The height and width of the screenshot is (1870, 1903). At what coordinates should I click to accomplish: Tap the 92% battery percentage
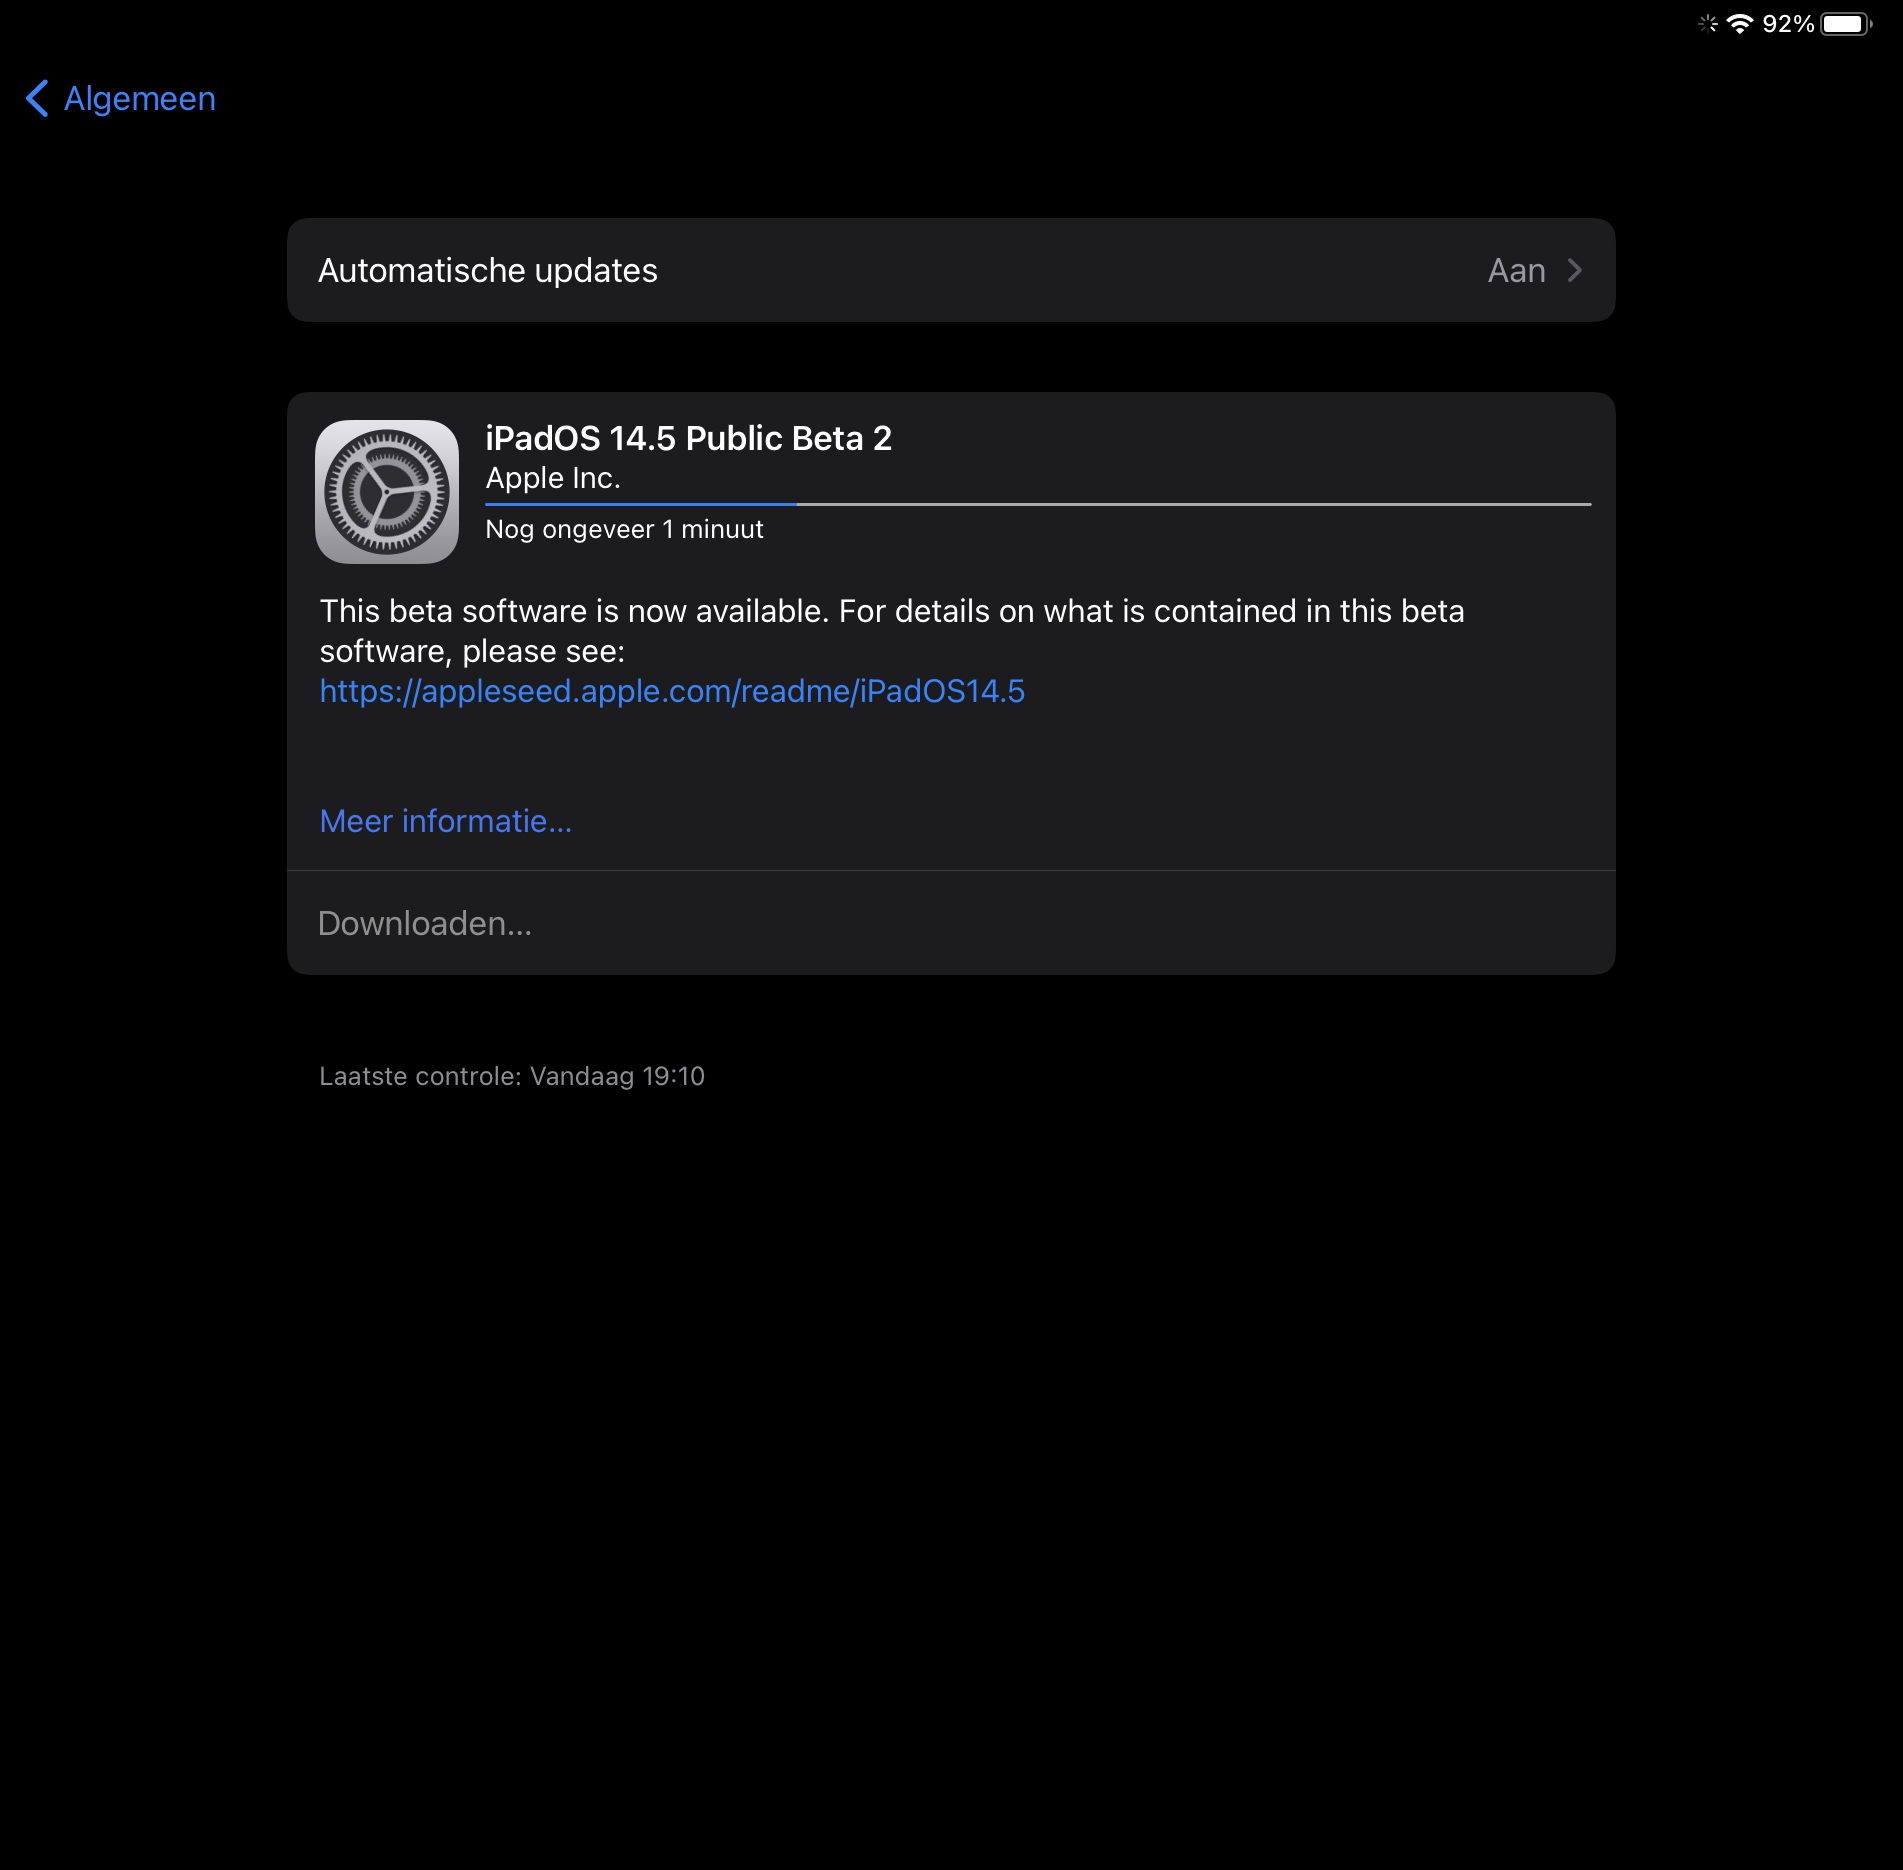coord(1788,24)
